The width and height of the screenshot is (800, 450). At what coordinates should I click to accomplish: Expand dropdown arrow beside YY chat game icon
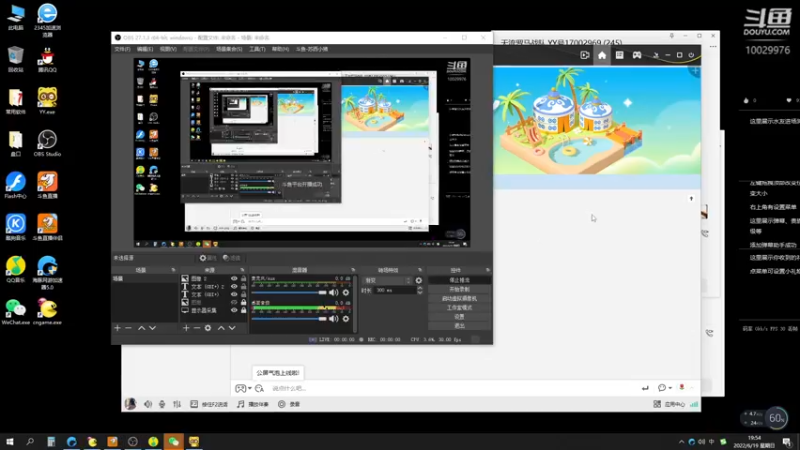[x=249, y=388]
